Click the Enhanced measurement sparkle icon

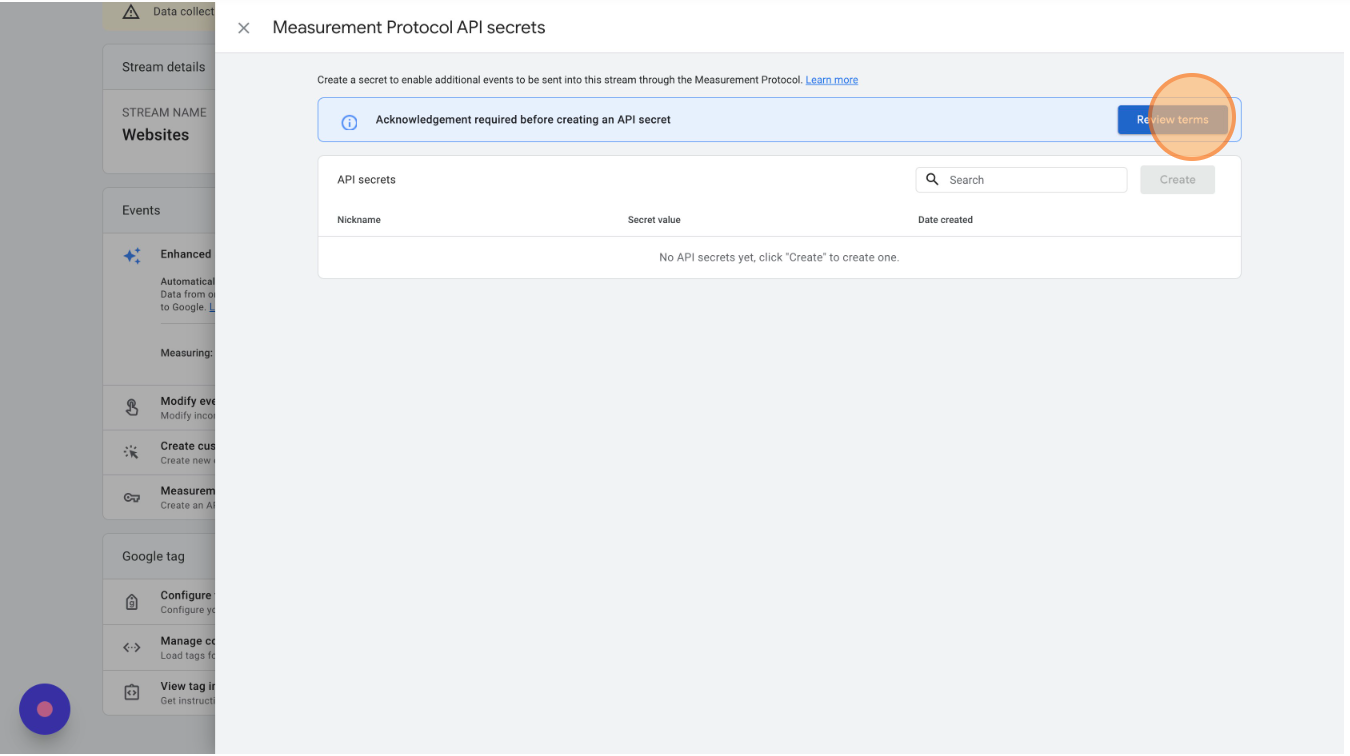pyautogui.click(x=132, y=256)
